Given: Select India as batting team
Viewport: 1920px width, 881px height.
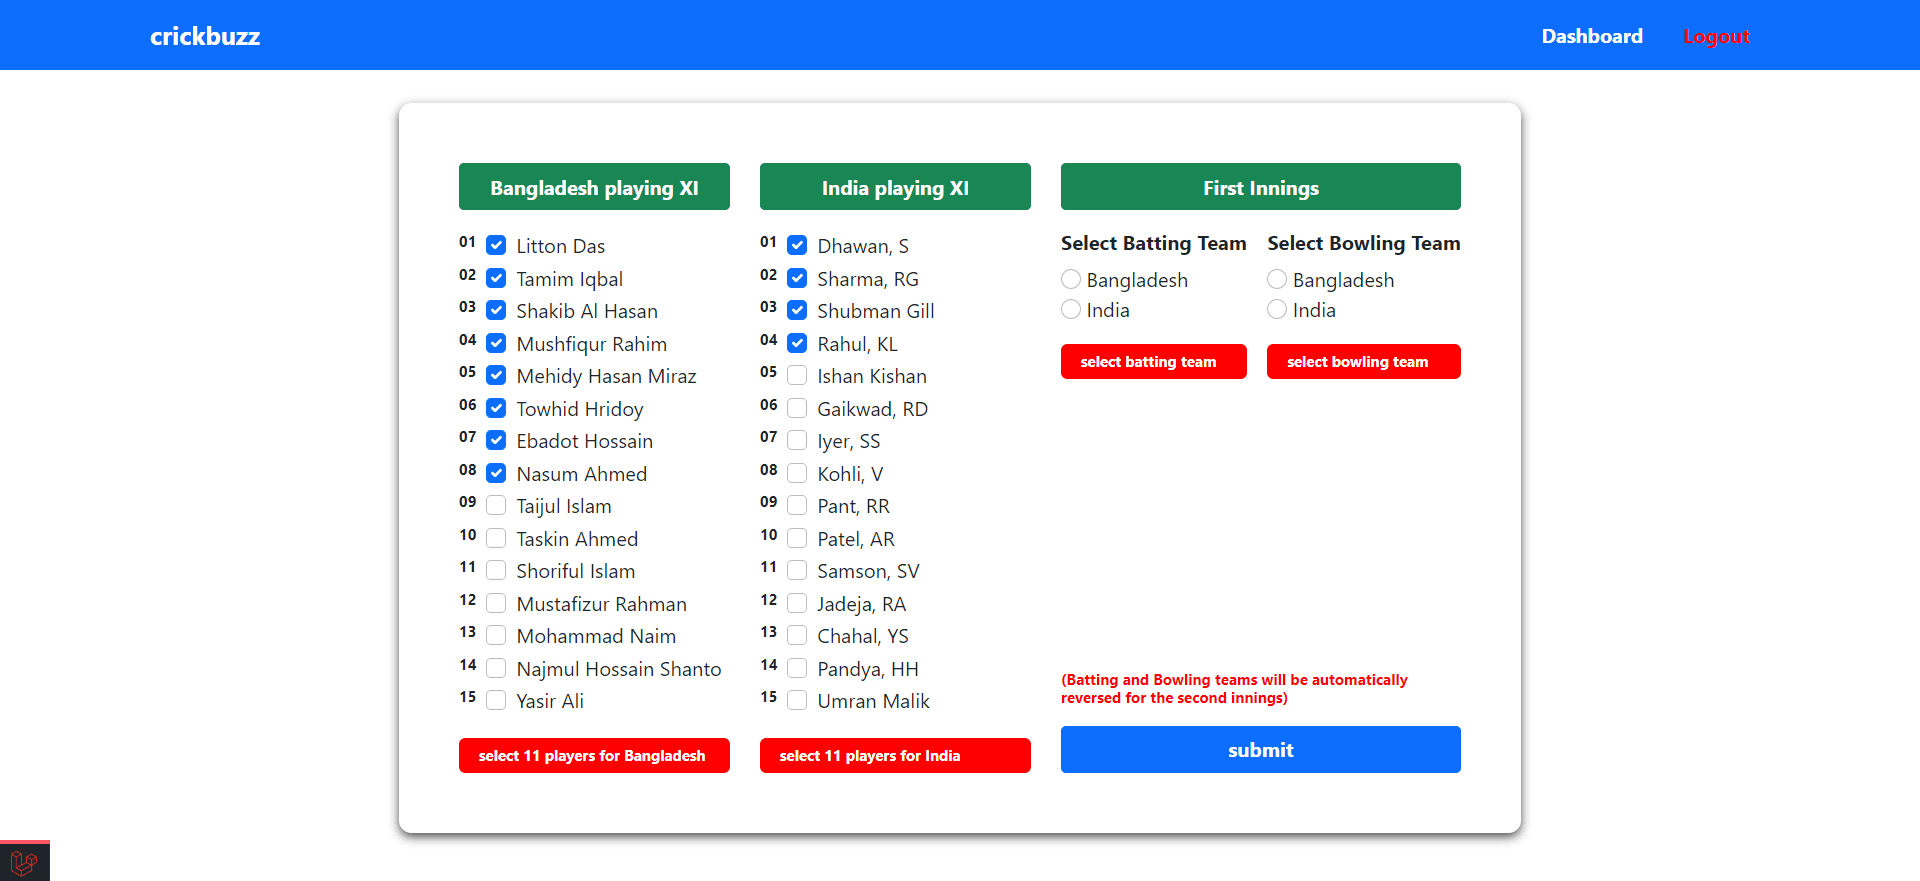Looking at the screenshot, I should tap(1071, 309).
